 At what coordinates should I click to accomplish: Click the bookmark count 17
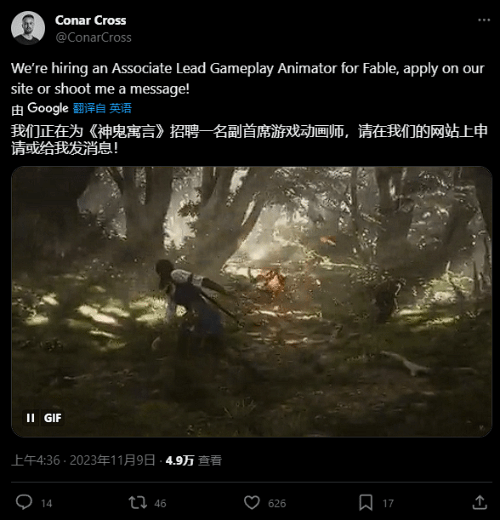[x=388, y=503]
